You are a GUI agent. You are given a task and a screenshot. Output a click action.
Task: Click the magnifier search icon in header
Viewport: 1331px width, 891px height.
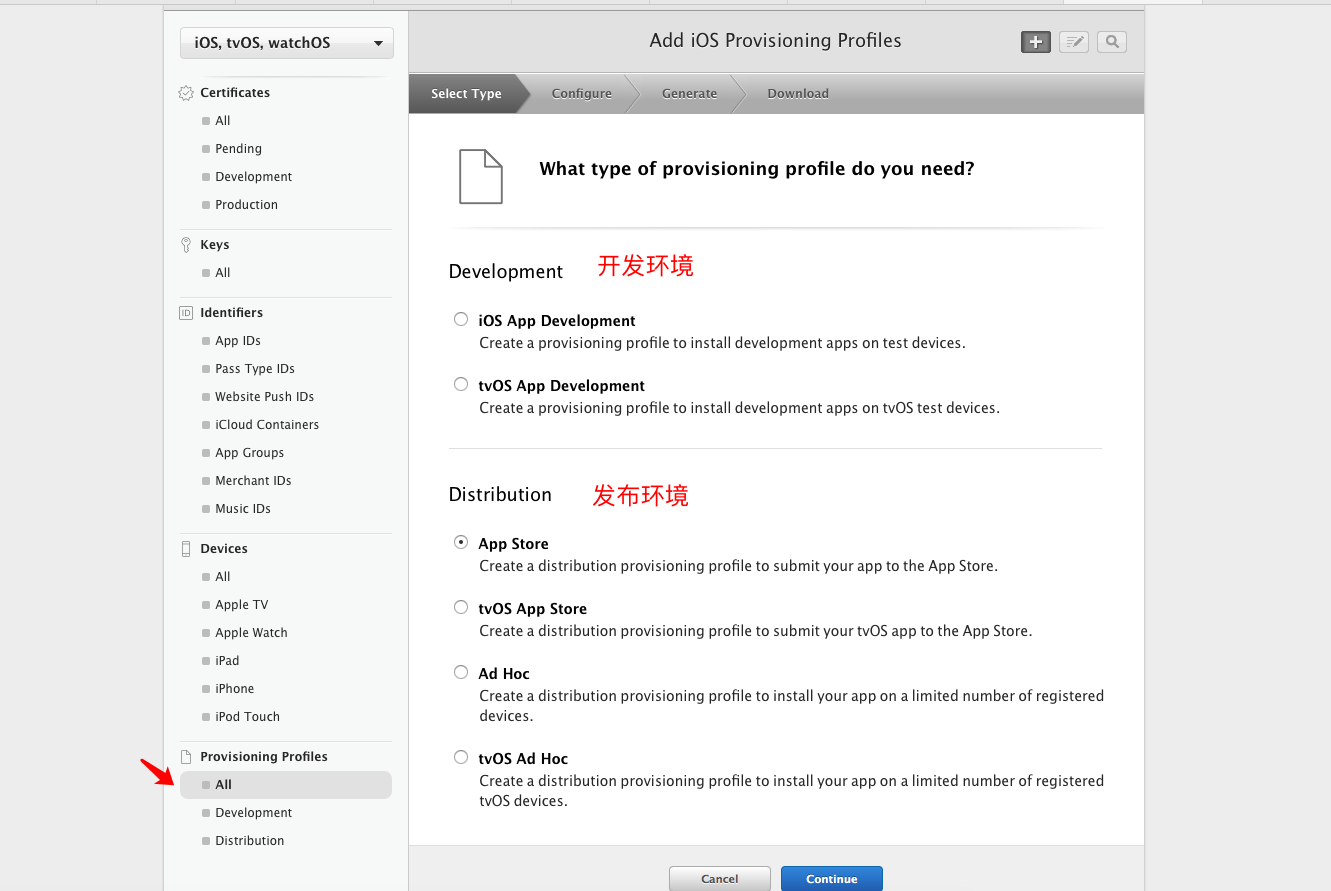[x=1112, y=42]
